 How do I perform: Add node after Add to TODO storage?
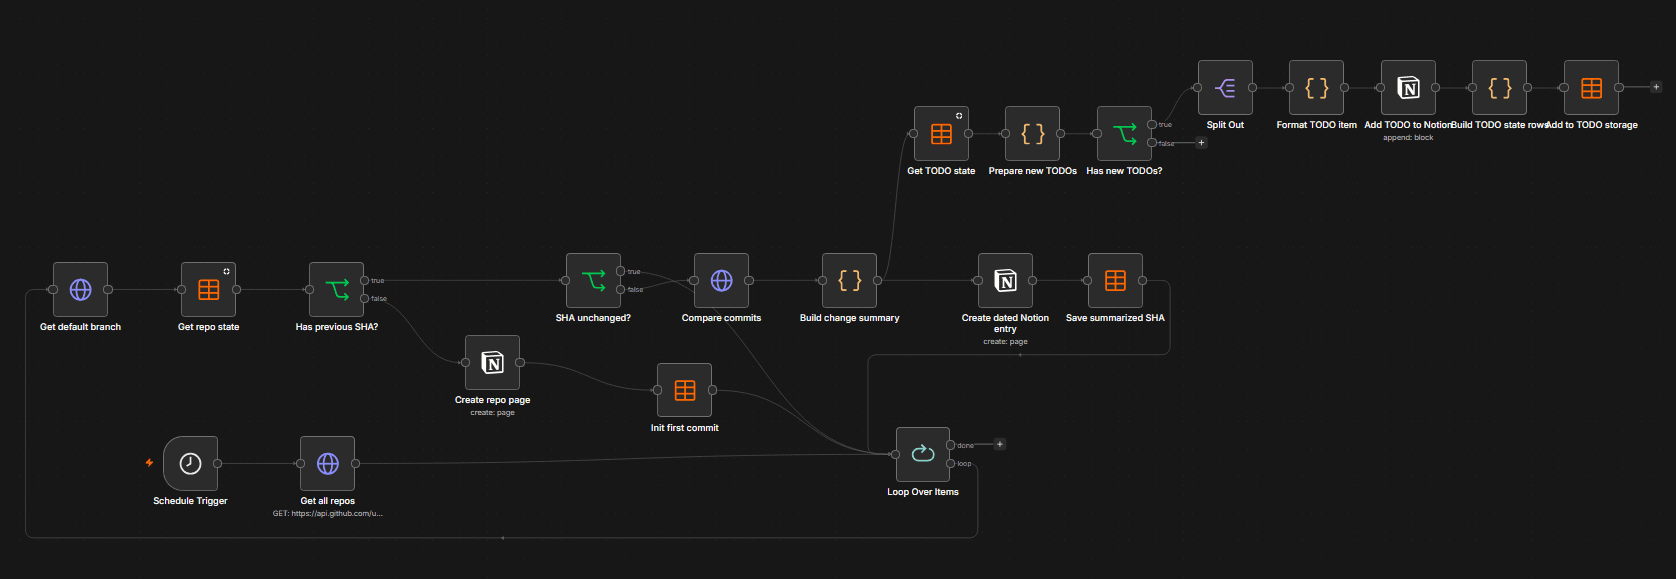click(1656, 87)
